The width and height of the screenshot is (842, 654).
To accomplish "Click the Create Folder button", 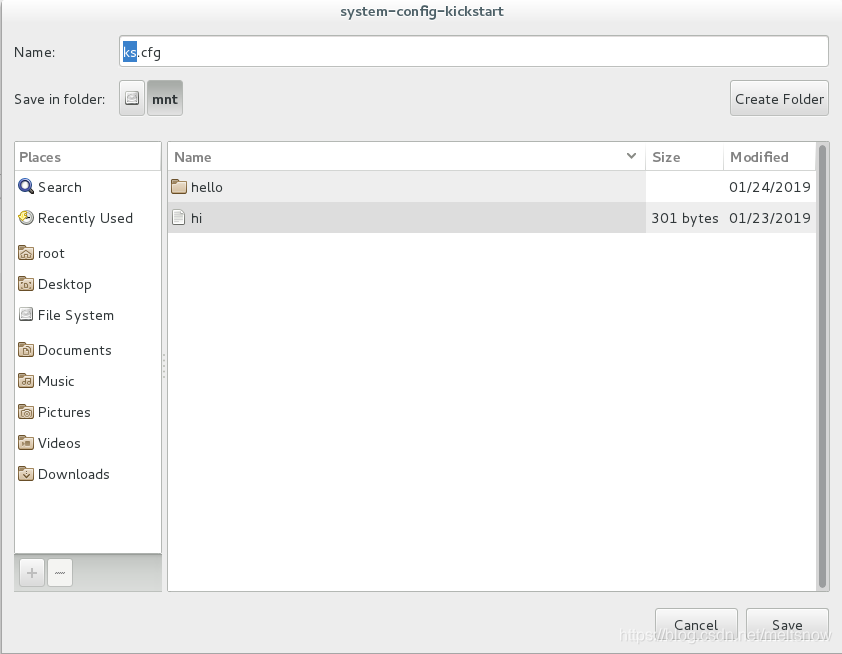I will [x=779, y=98].
